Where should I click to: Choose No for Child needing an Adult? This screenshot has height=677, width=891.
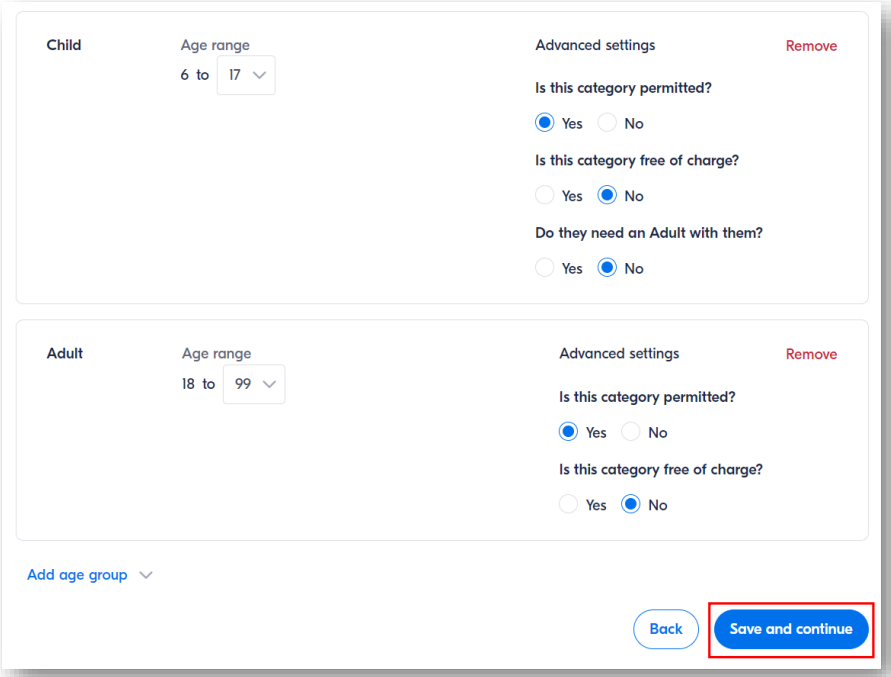coord(607,268)
